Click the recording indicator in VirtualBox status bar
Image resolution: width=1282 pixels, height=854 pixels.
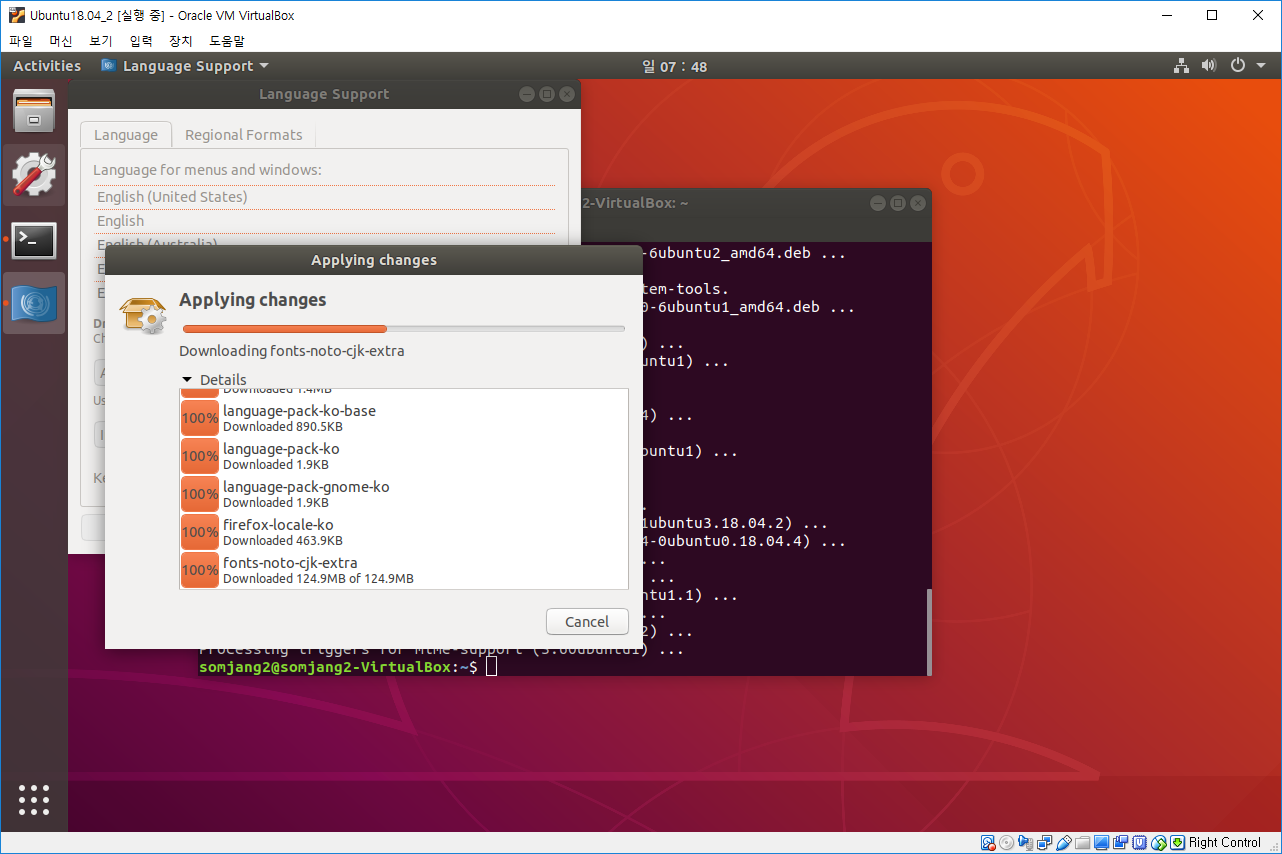click(x=1121, y=843)
